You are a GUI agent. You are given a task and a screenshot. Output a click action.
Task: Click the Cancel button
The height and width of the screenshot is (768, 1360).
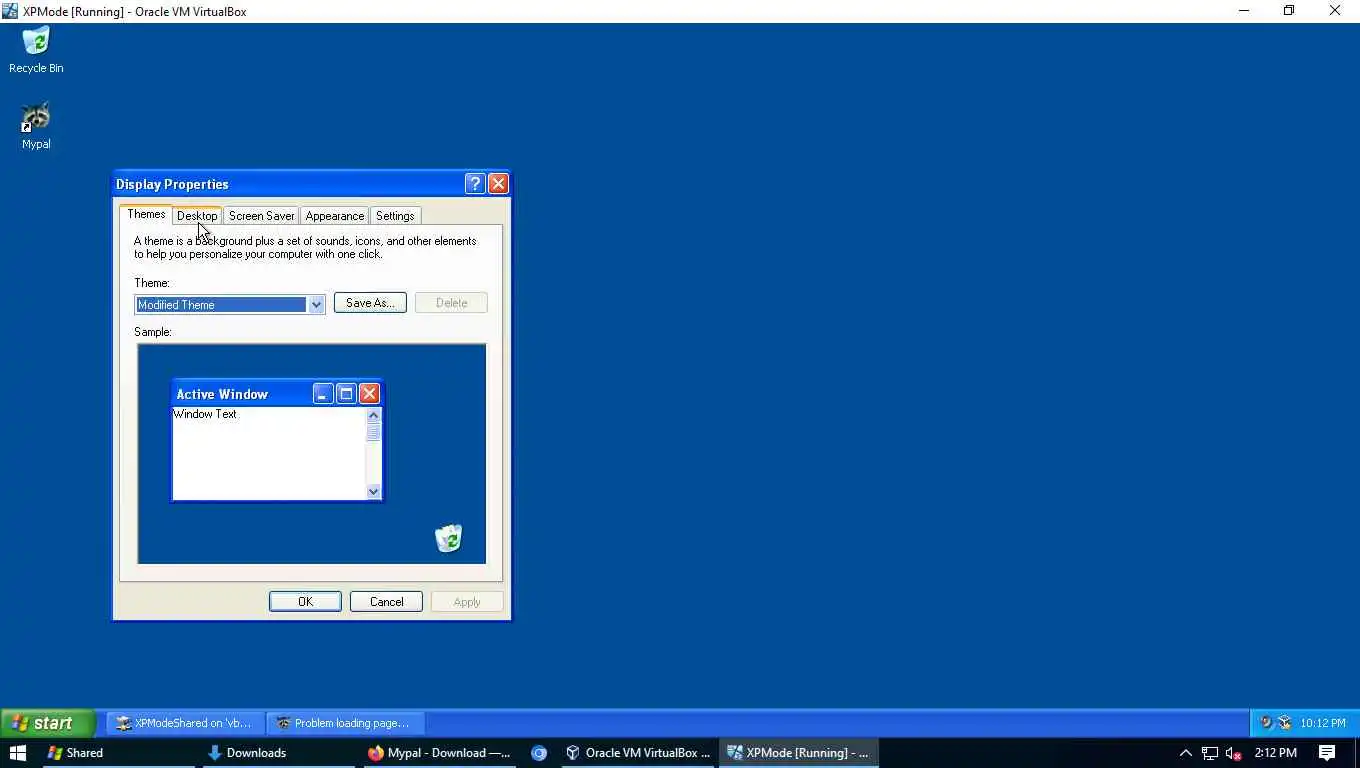386,602
